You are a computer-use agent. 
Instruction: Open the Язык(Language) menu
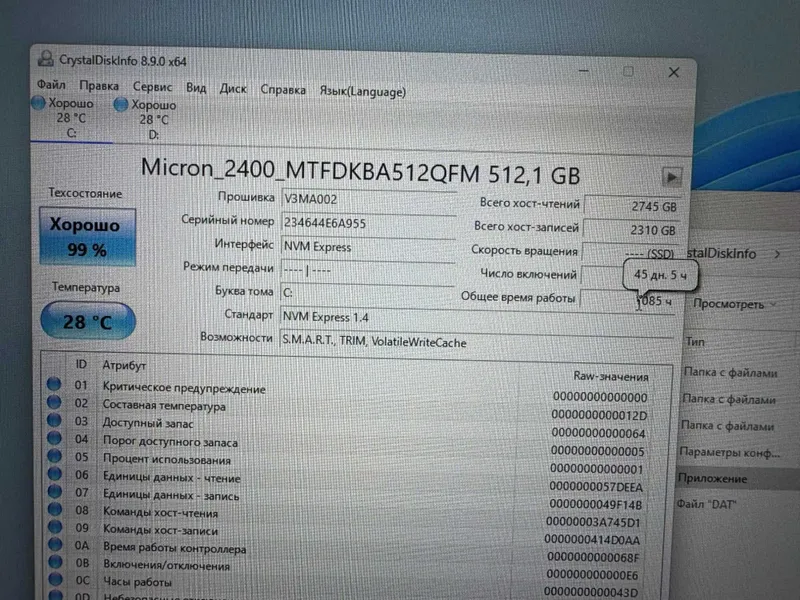tap(363, 91)
